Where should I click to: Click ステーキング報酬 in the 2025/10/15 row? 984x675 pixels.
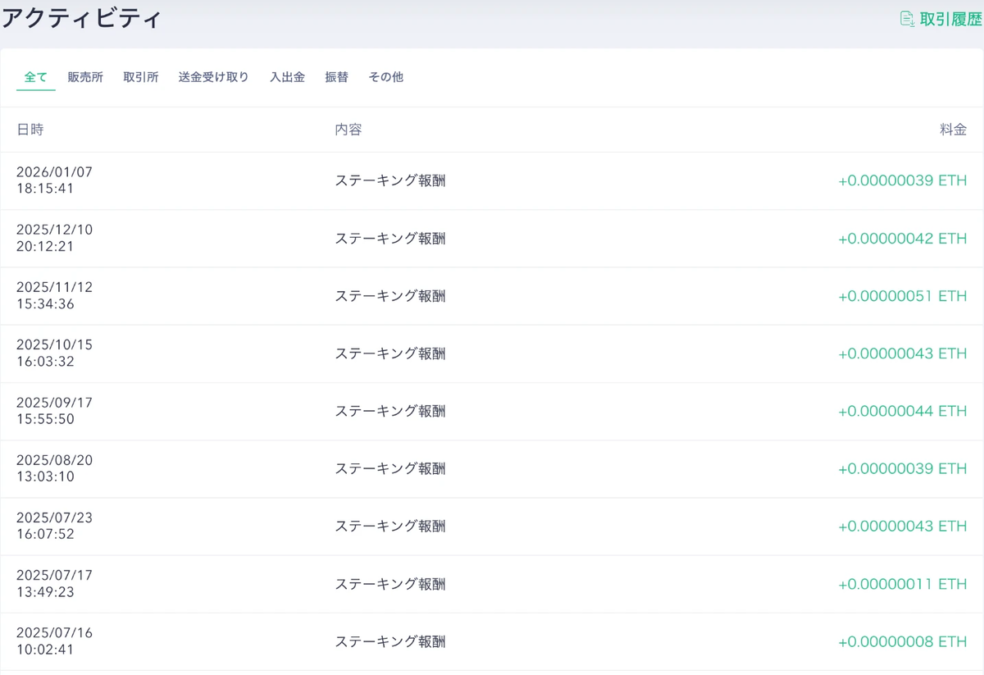390,354
